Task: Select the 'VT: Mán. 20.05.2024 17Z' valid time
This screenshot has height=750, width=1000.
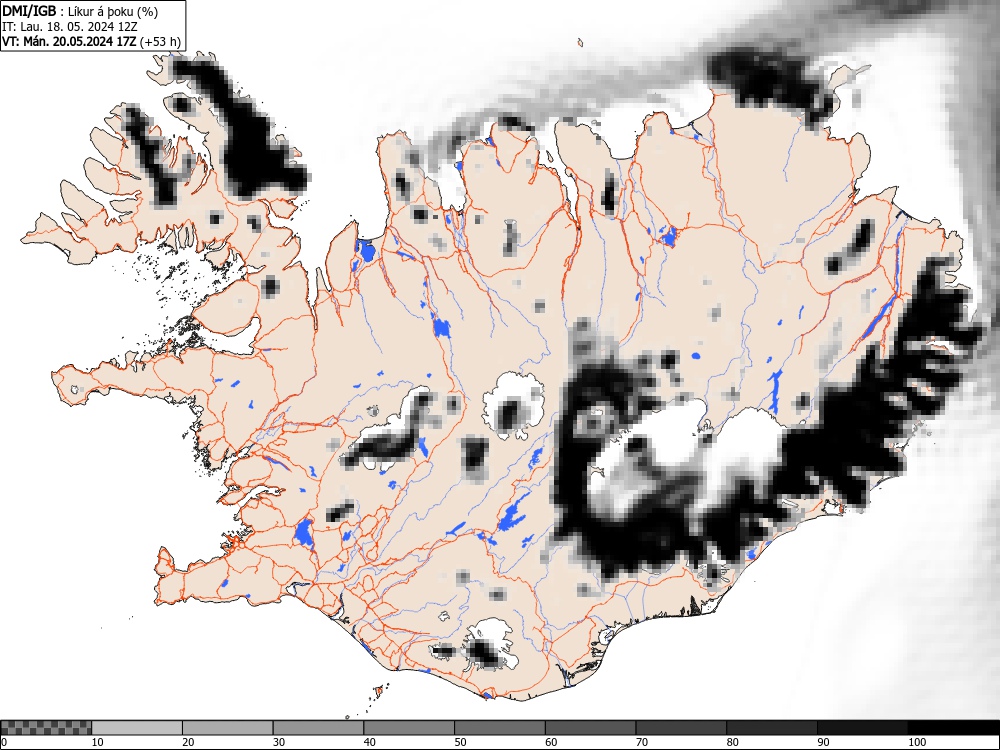Action: (x=69, y=42)
